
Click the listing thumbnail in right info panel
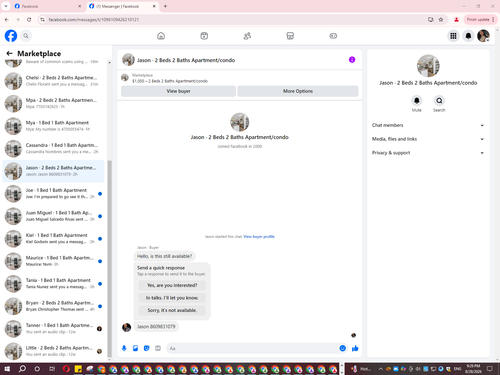[x=428, y=66]
